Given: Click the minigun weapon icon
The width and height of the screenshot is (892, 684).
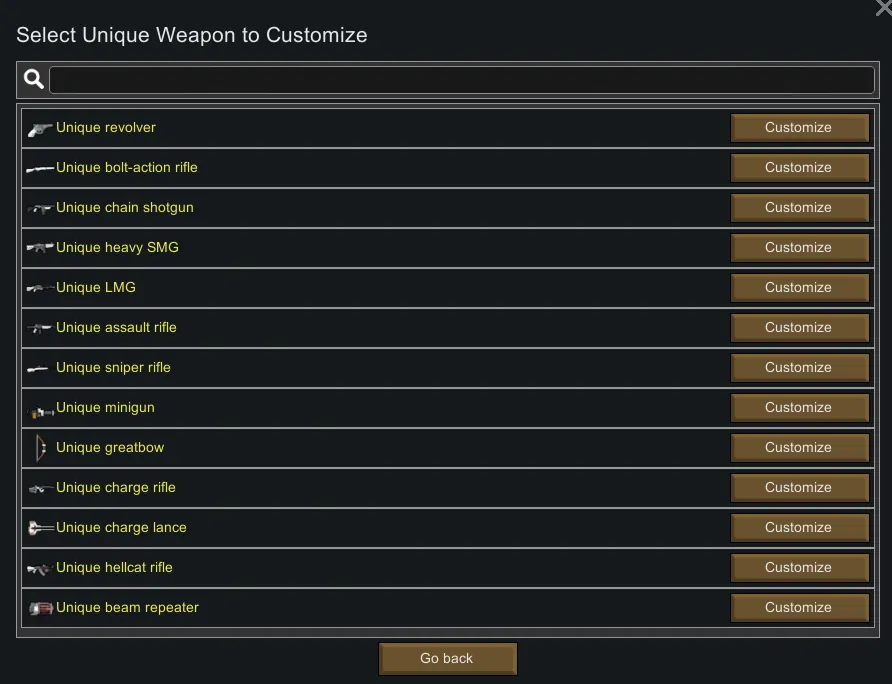Looking at the screenshot, I should [40, 409].
